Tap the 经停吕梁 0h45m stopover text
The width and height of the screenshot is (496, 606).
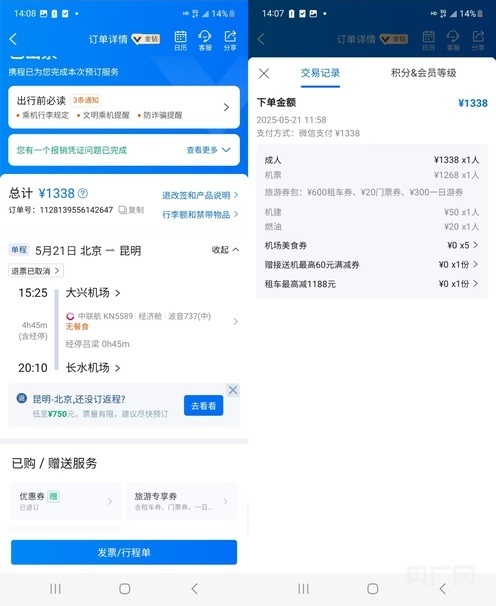pyautogui.click(x=97, y=344)
